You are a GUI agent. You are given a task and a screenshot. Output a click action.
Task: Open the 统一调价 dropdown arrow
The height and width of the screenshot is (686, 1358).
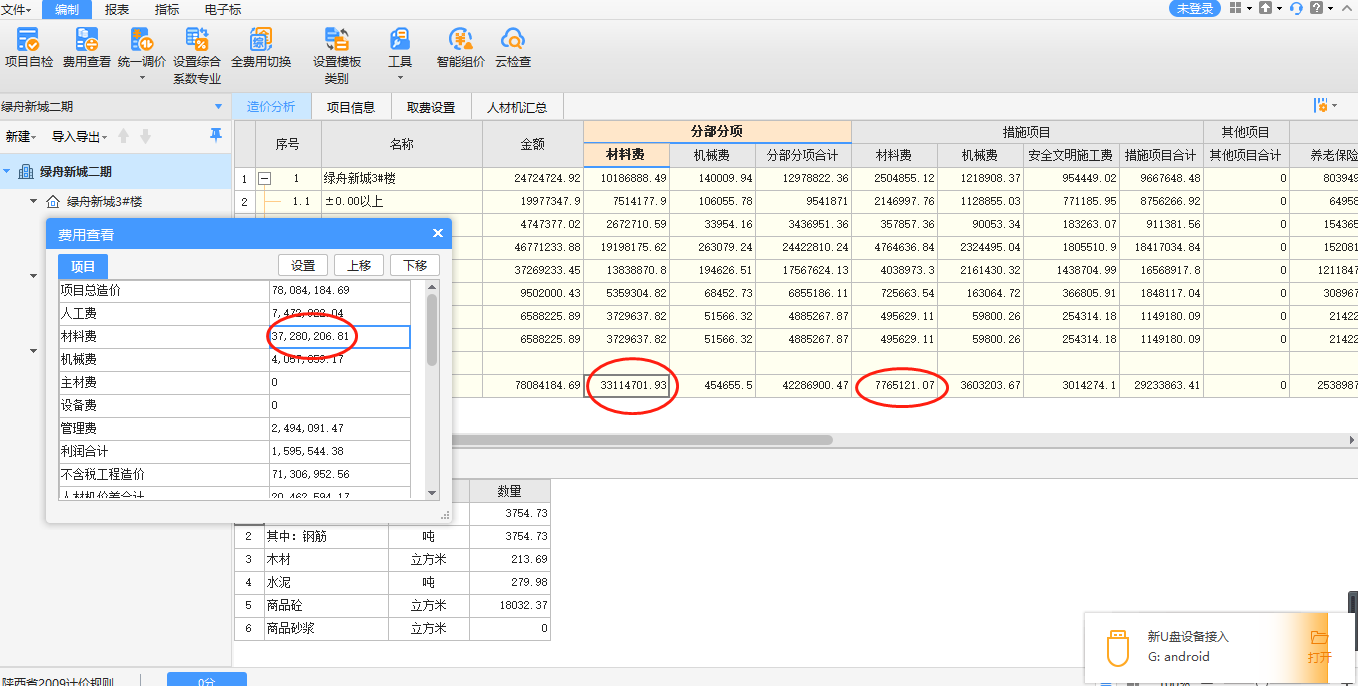[142, 78]
